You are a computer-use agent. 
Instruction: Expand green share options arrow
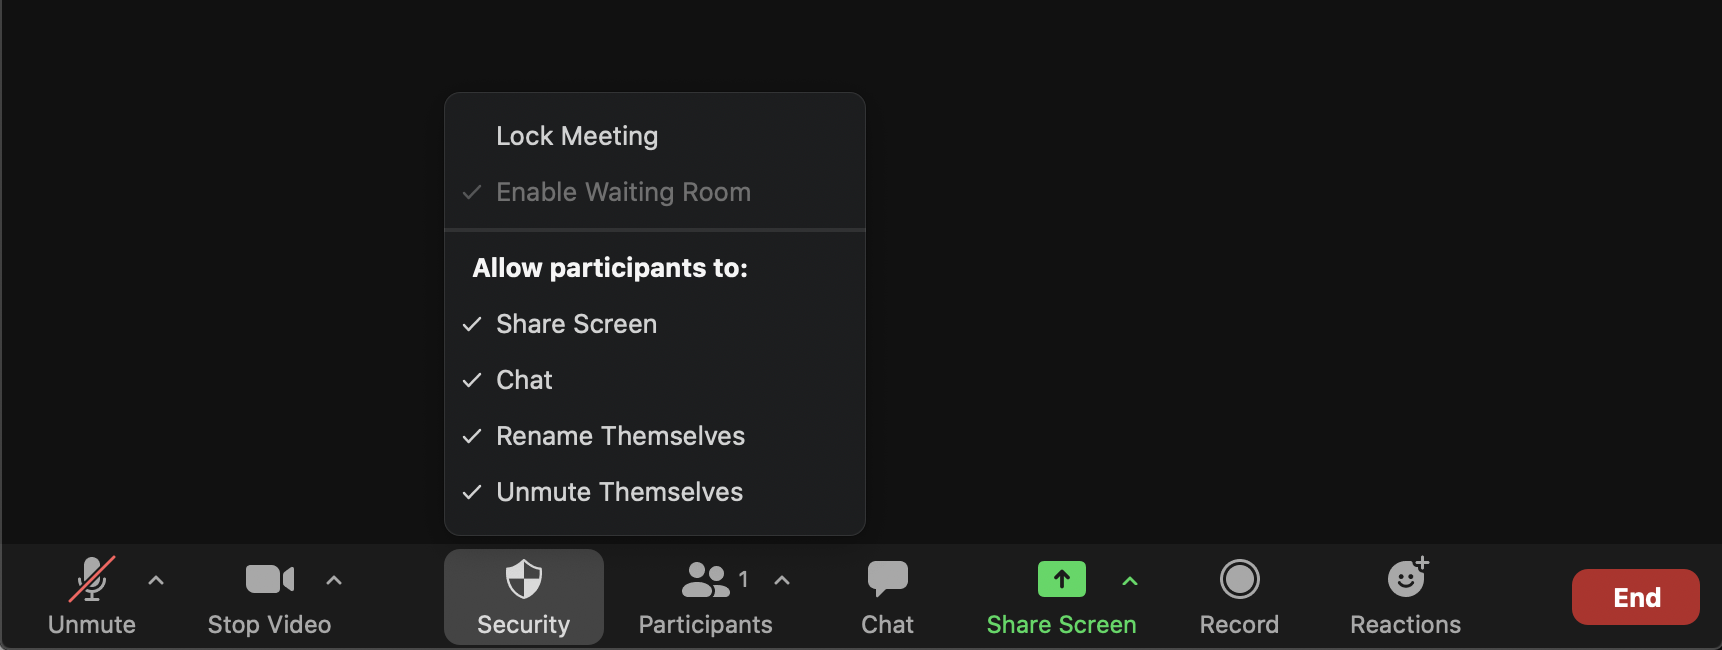[1130, 581]
